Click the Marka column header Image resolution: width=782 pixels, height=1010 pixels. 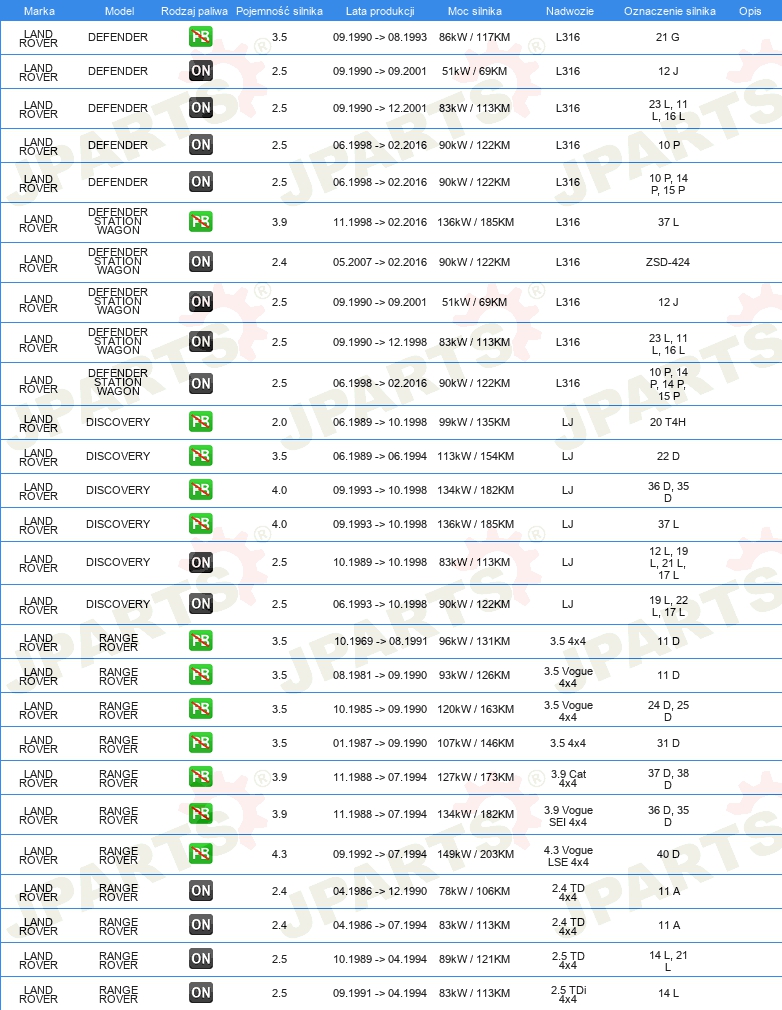pos(39,11)
